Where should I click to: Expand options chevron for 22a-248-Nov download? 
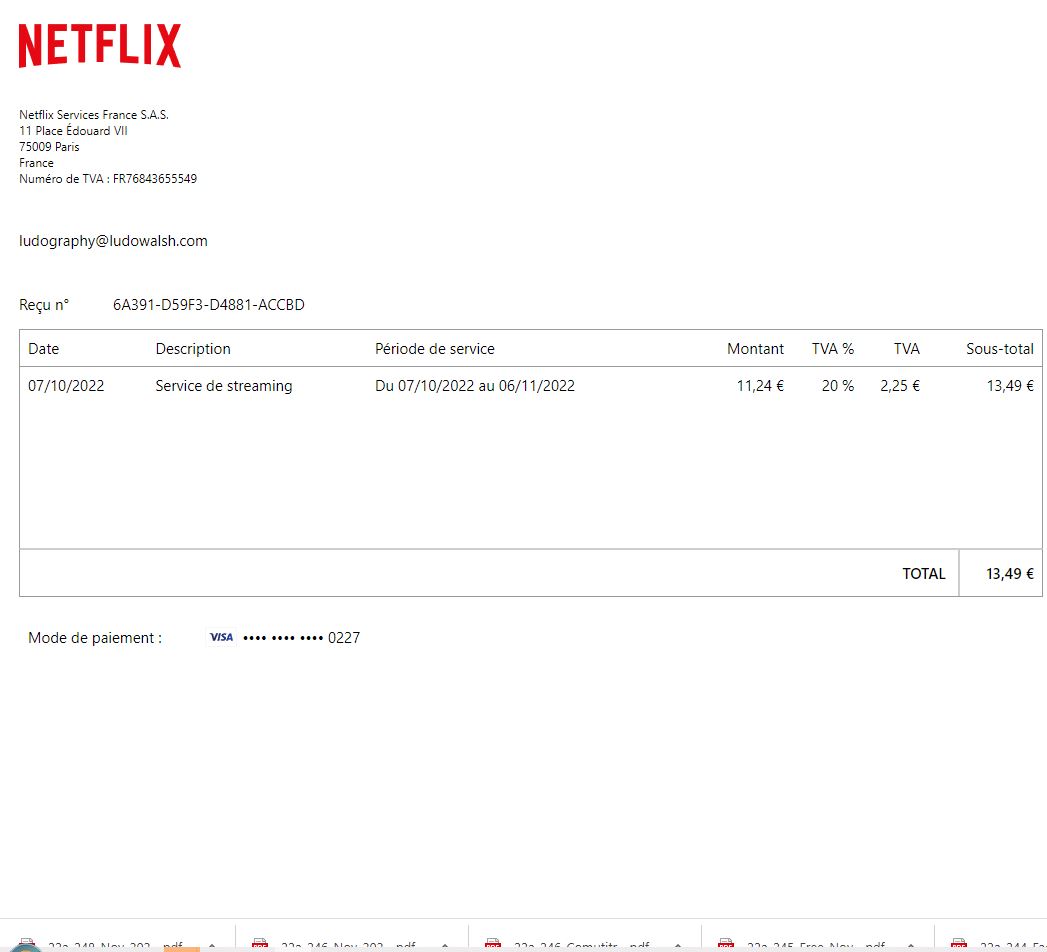(212, 946)
